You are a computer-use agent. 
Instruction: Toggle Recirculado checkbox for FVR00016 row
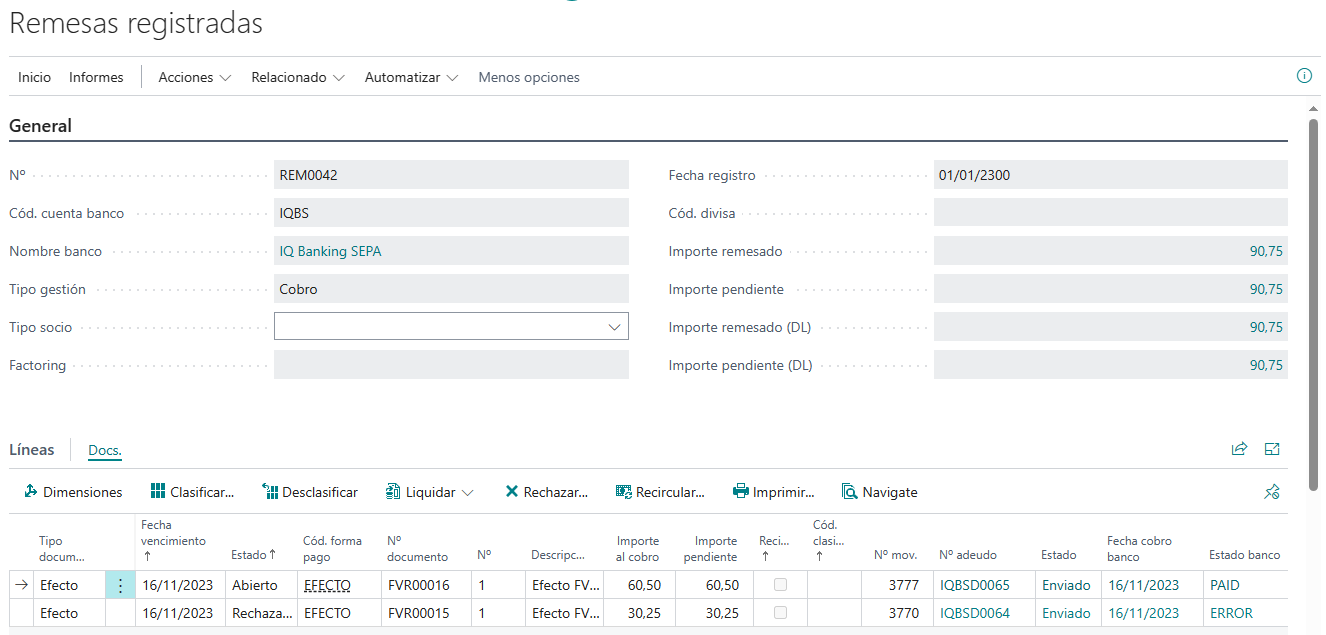pos(781,585)
